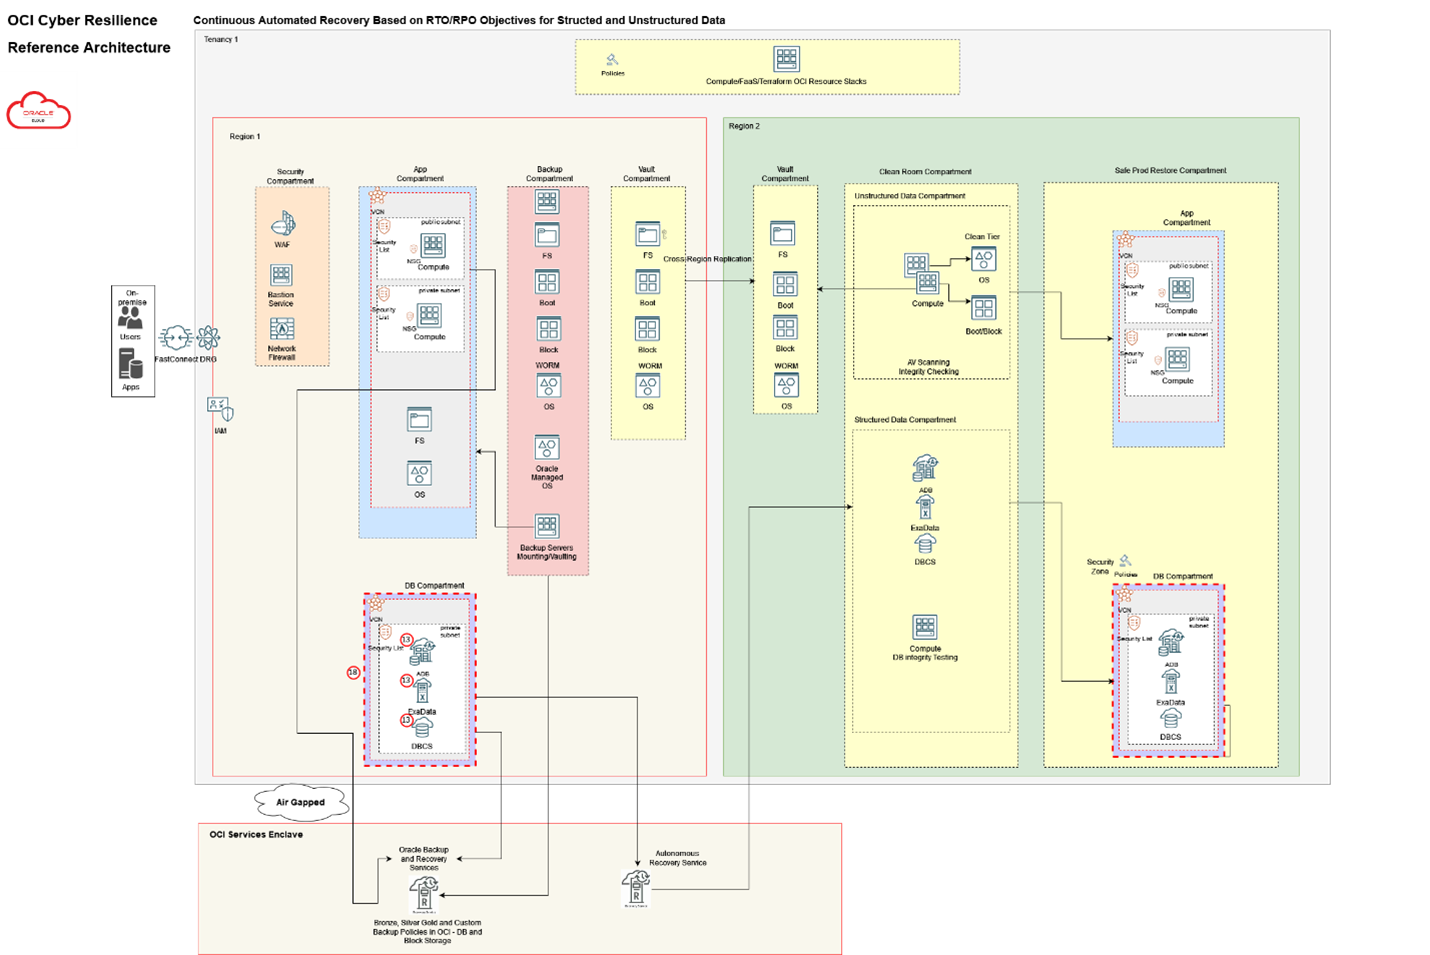Click the ADB icon in Structured Data Compartment
Viewport: 1430px width, 955px height.
925,470
